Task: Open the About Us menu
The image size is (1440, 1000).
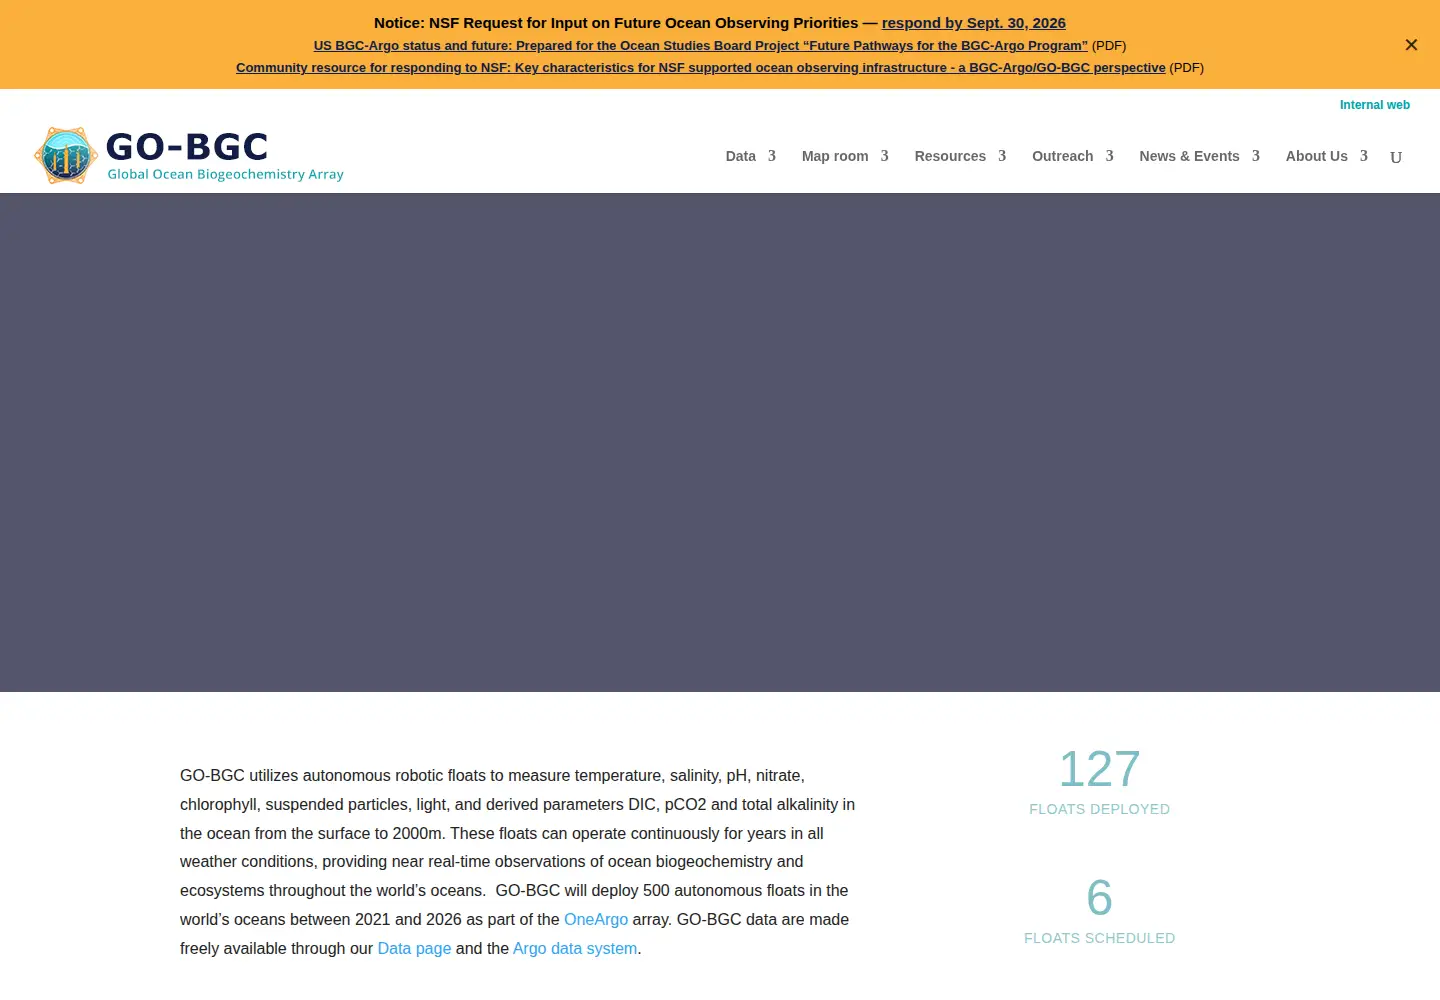Action: click(x=1327, y=156)
